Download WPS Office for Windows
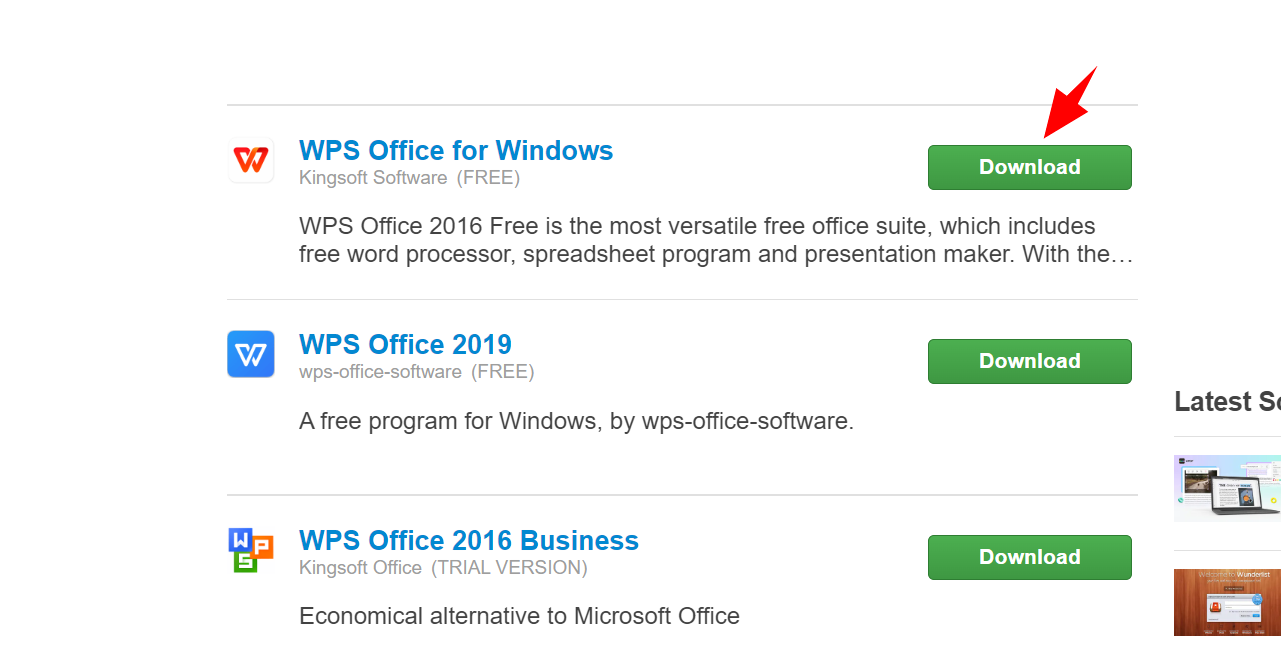The height and width of the screenshot is (653, 1281). 1029,167
